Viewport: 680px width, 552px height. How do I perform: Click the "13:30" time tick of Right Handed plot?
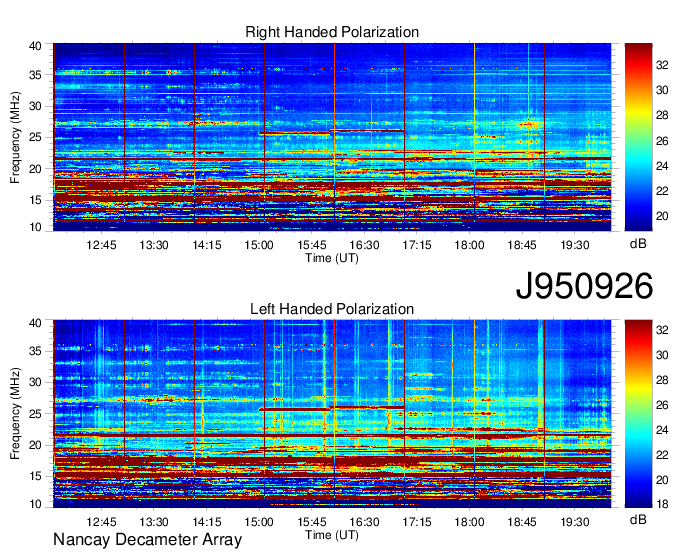pyautogui.click(x=154, y=245)
